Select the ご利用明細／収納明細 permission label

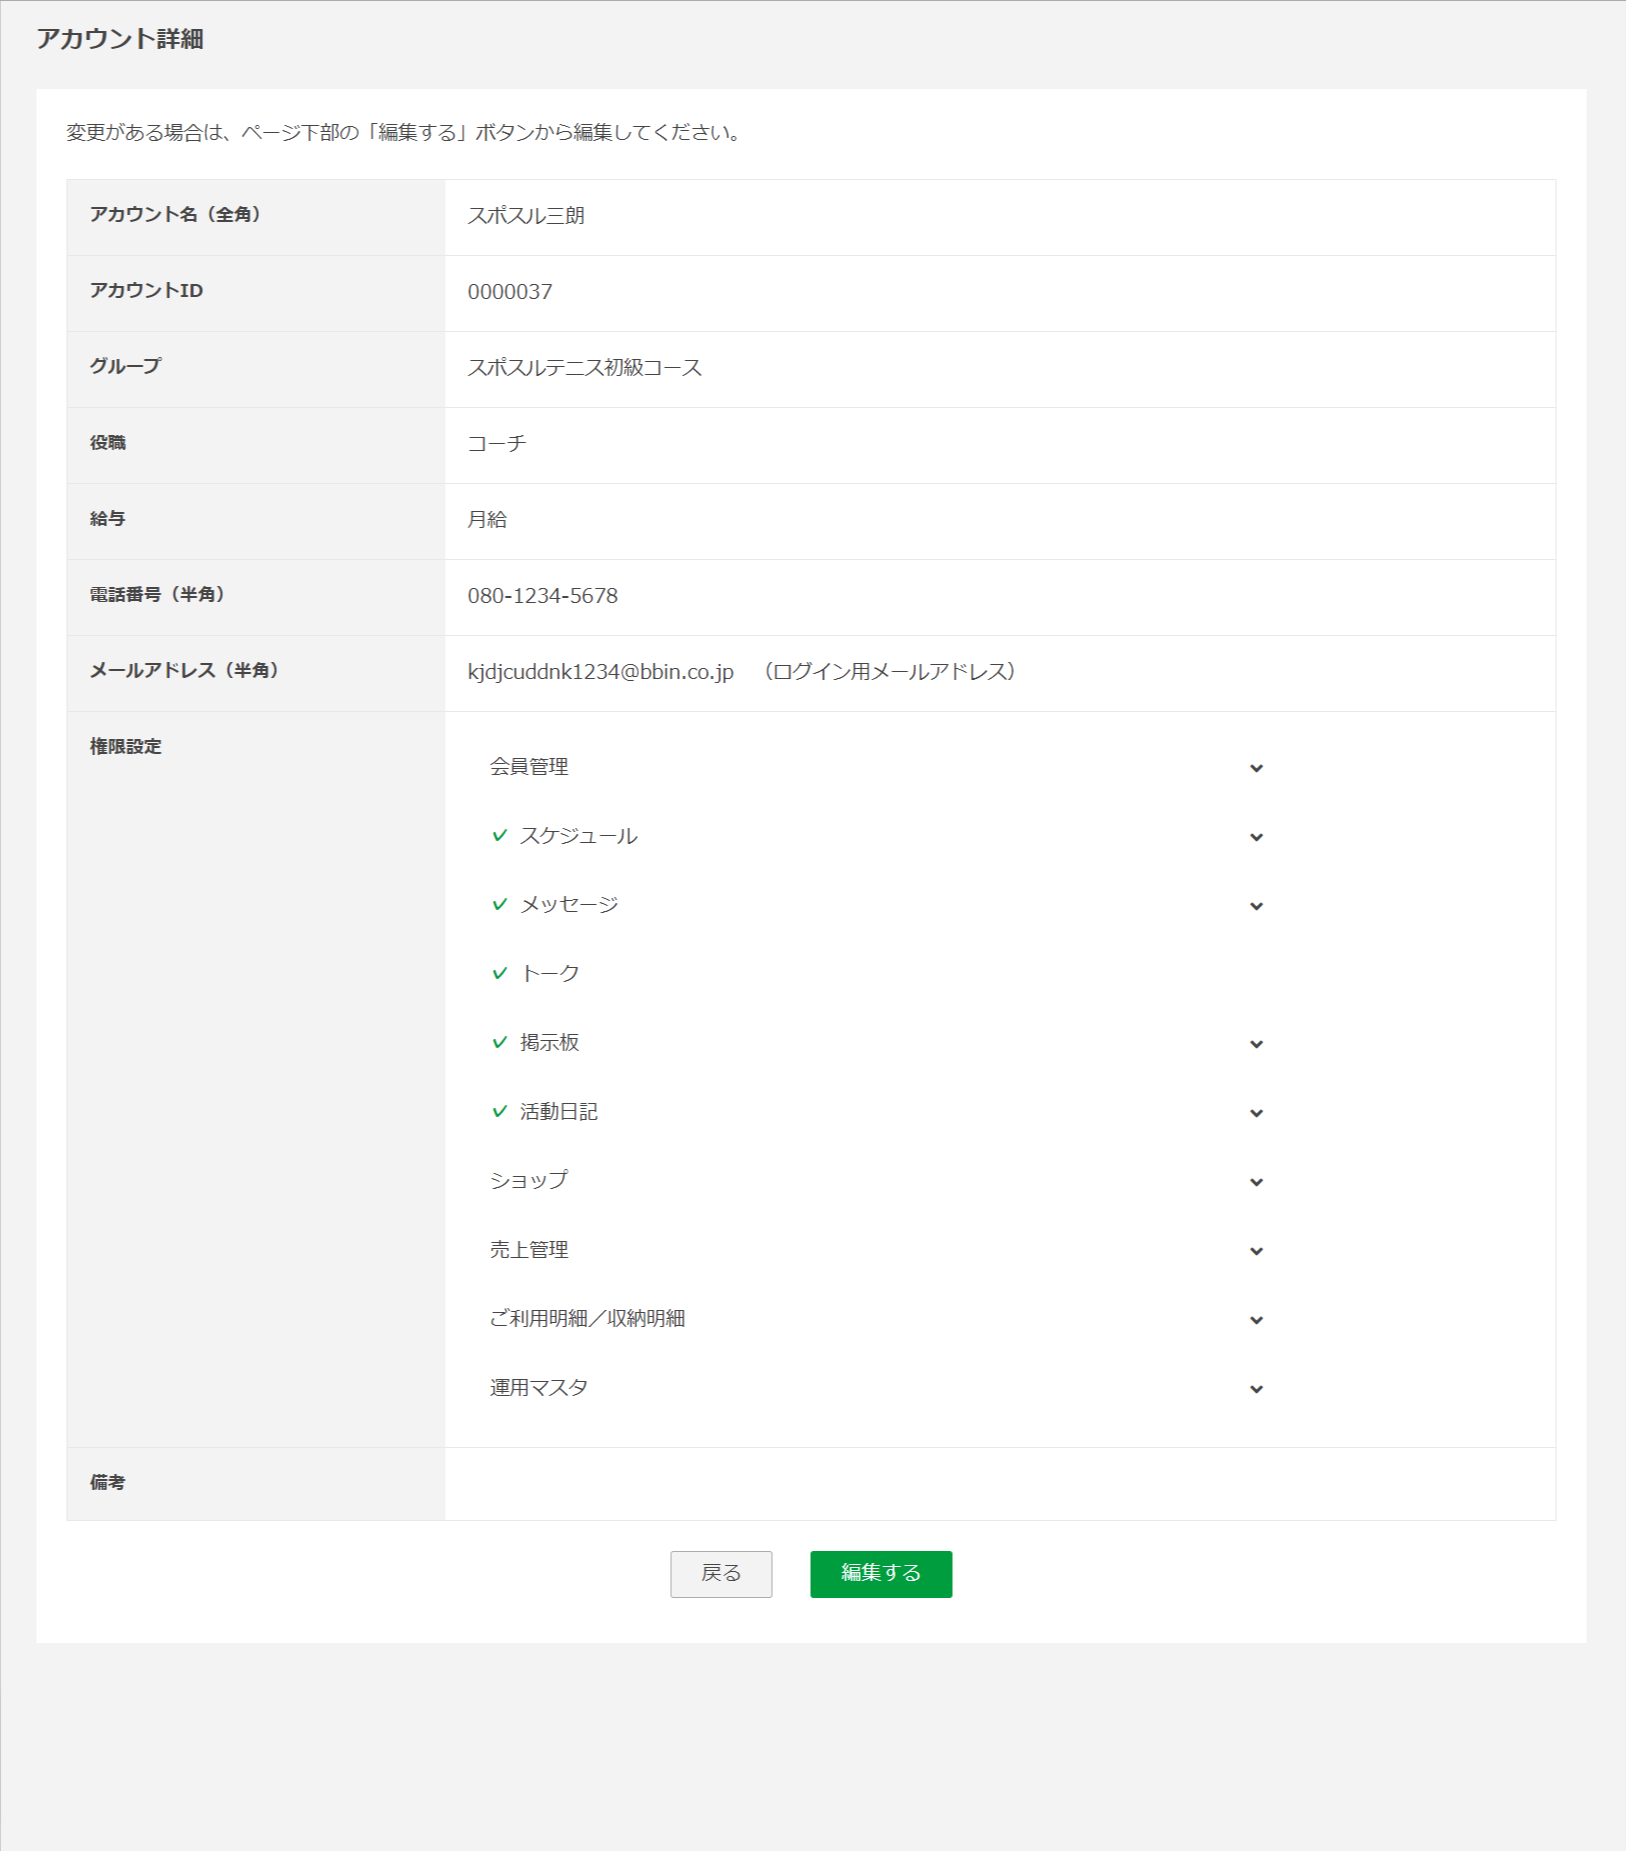tap(587, 1319)
